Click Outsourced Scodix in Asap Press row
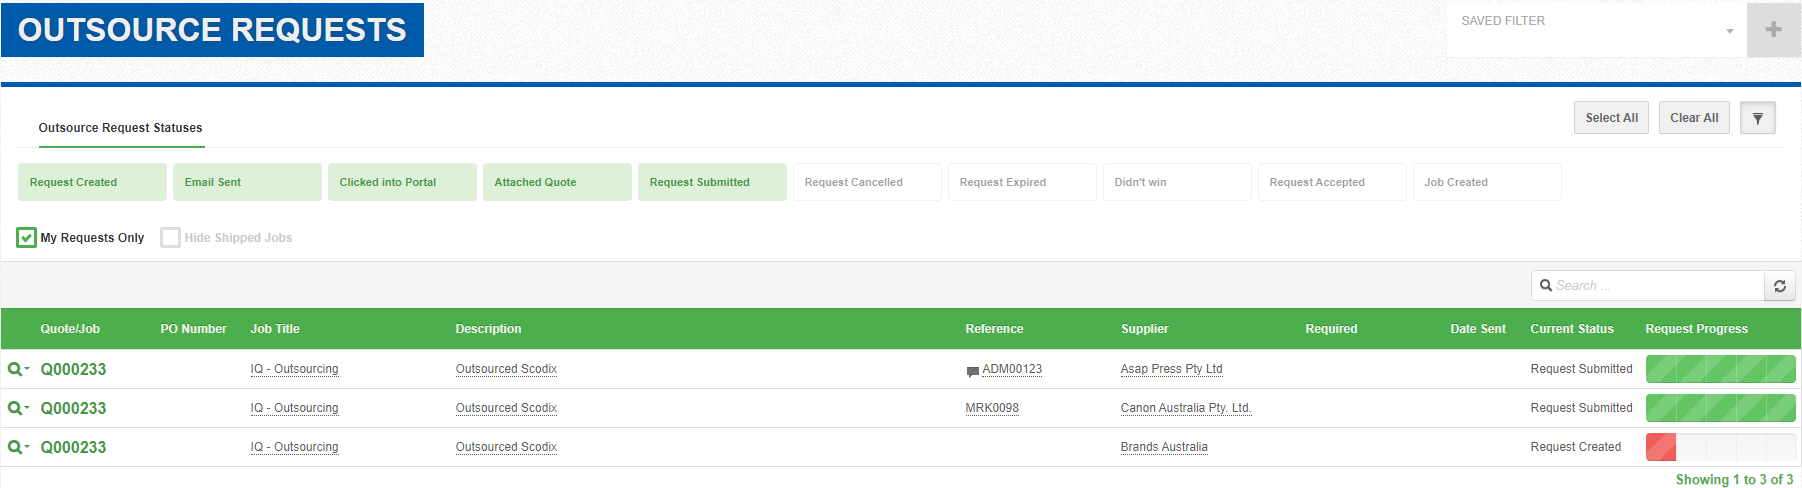This screenshot has width=1802, height=488. 506,369
